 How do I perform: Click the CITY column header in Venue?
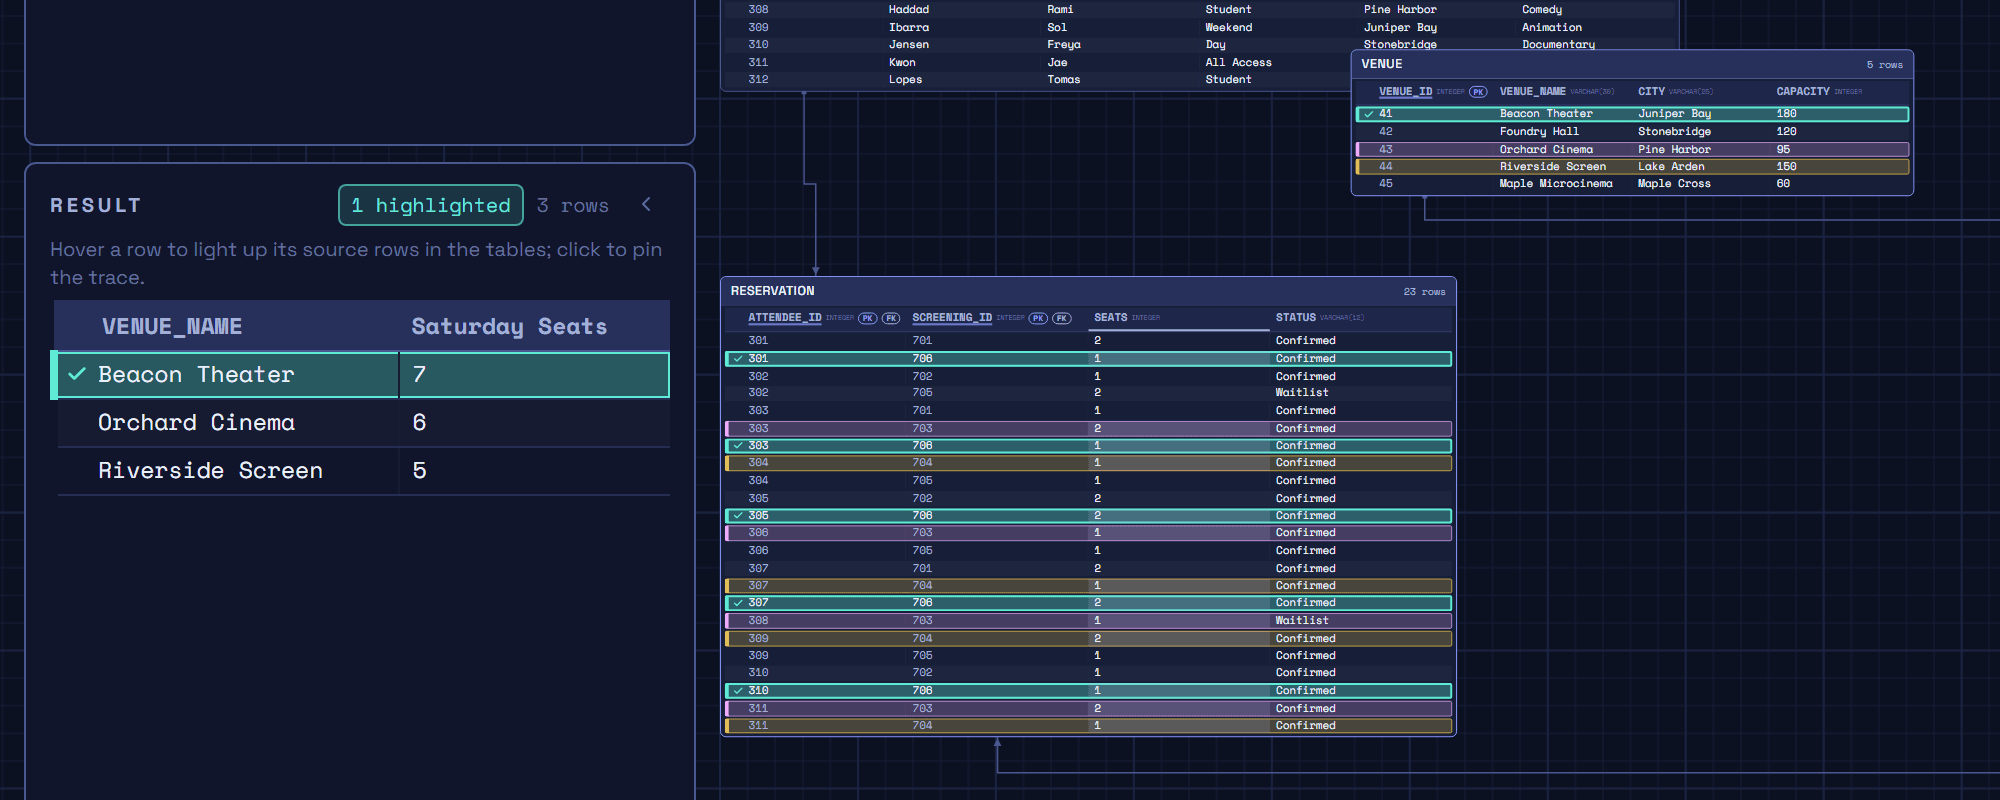pyautogui.click(x=1651, y=91)
